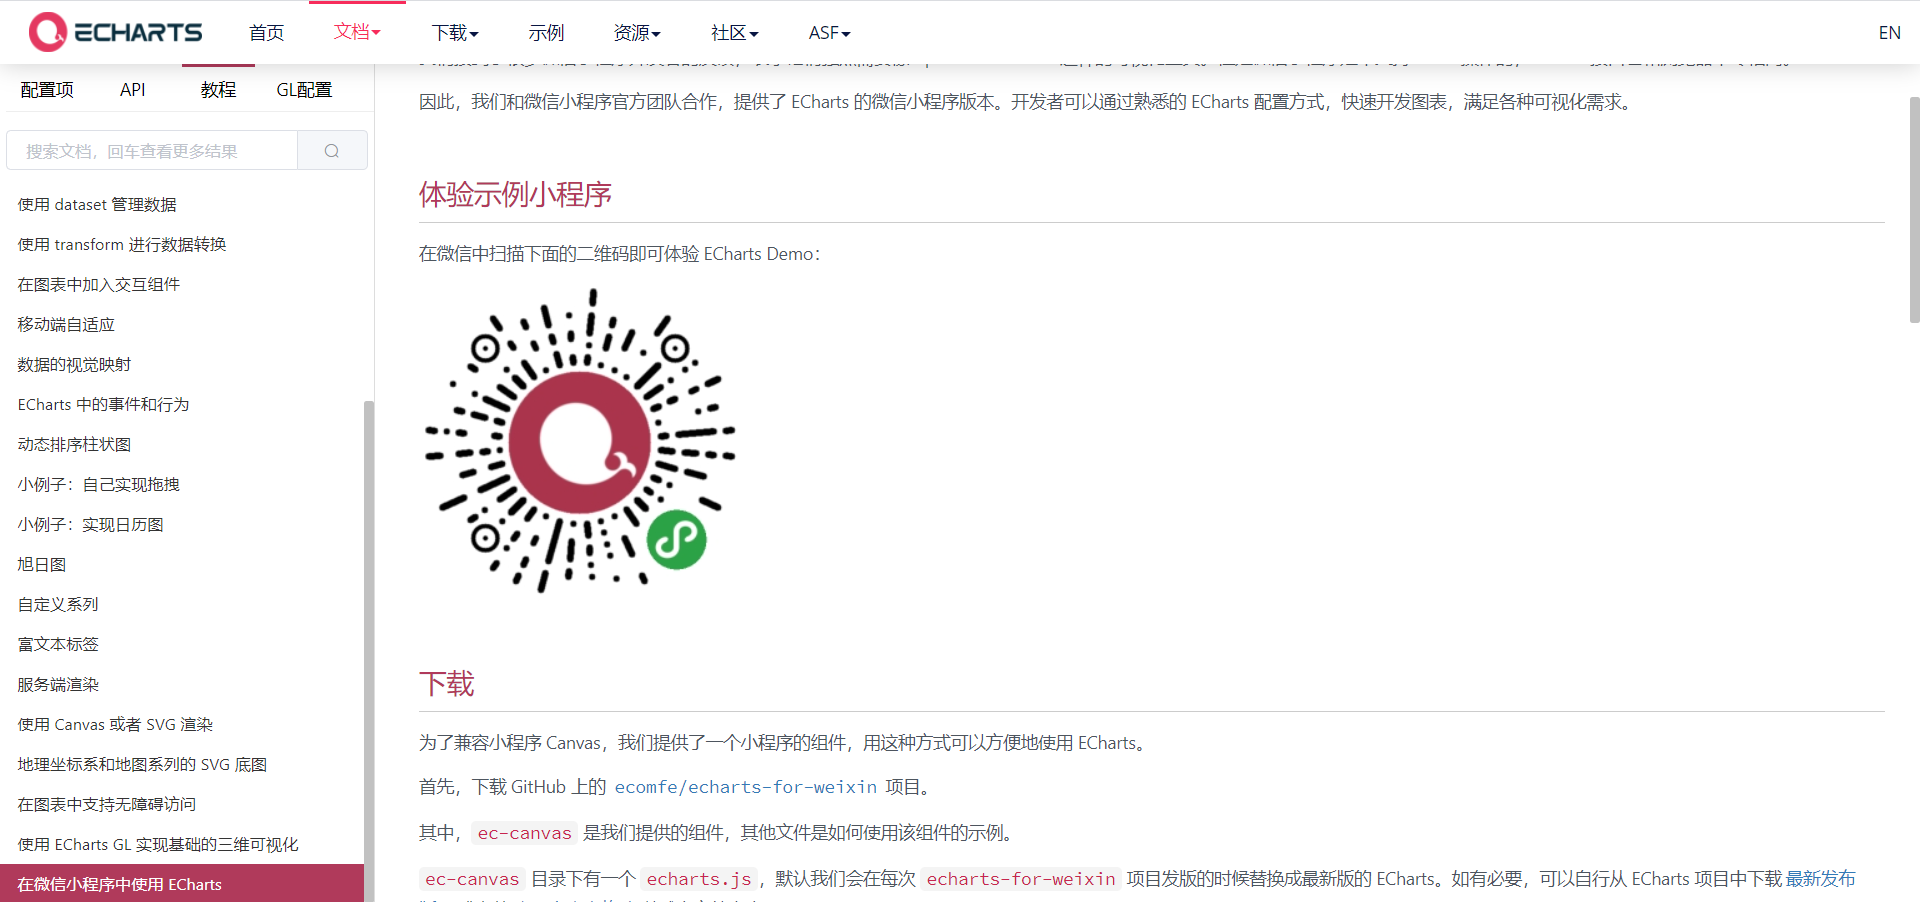Open the 下载 dropdown menu
The image size is (1920, 902).
tap(454, 32)
